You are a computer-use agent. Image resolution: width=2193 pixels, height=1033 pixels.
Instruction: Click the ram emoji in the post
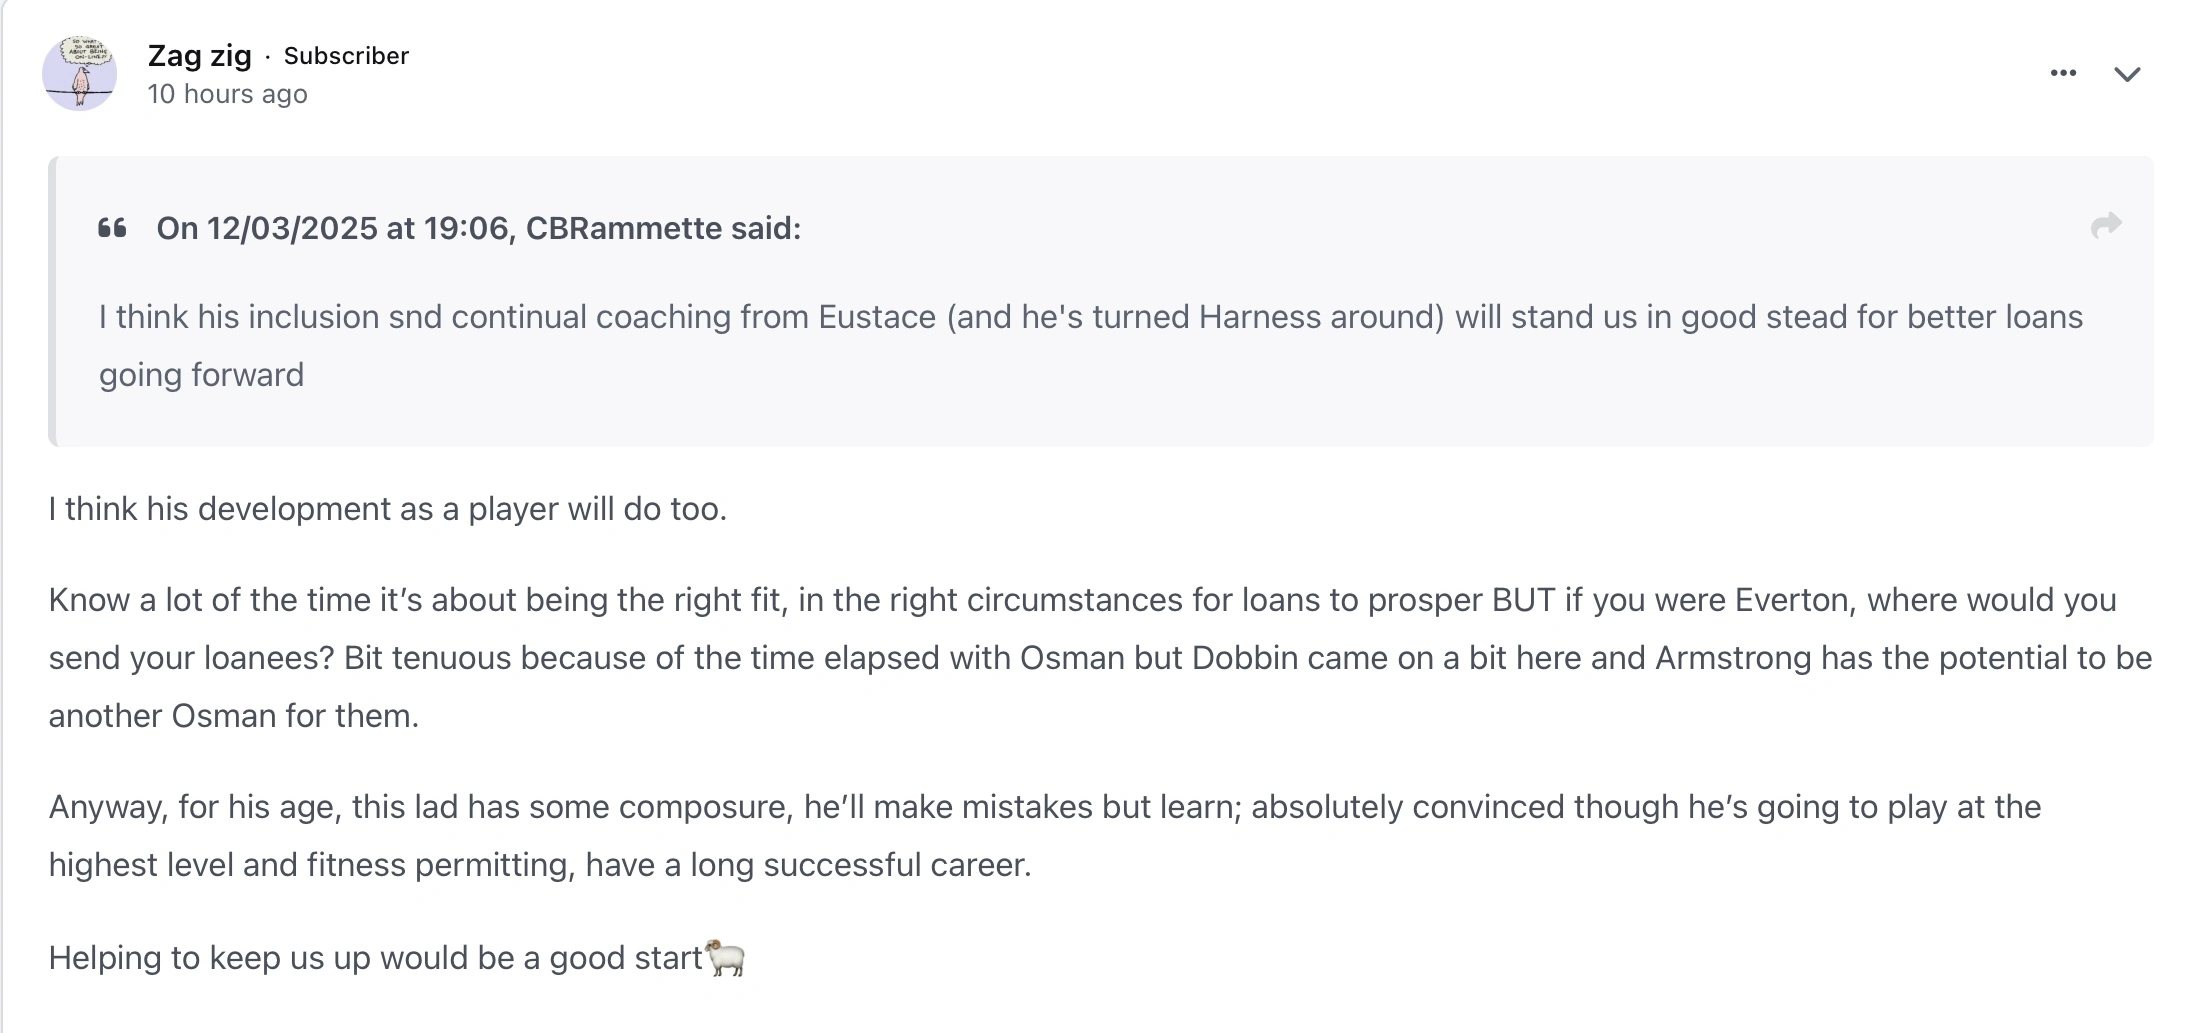point(725,957)
